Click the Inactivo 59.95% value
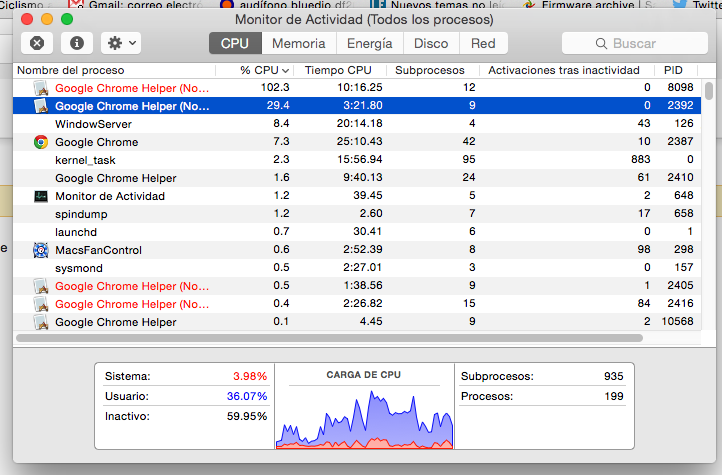Viewport: 722px width, 475px height. click(x=247, y=416)
